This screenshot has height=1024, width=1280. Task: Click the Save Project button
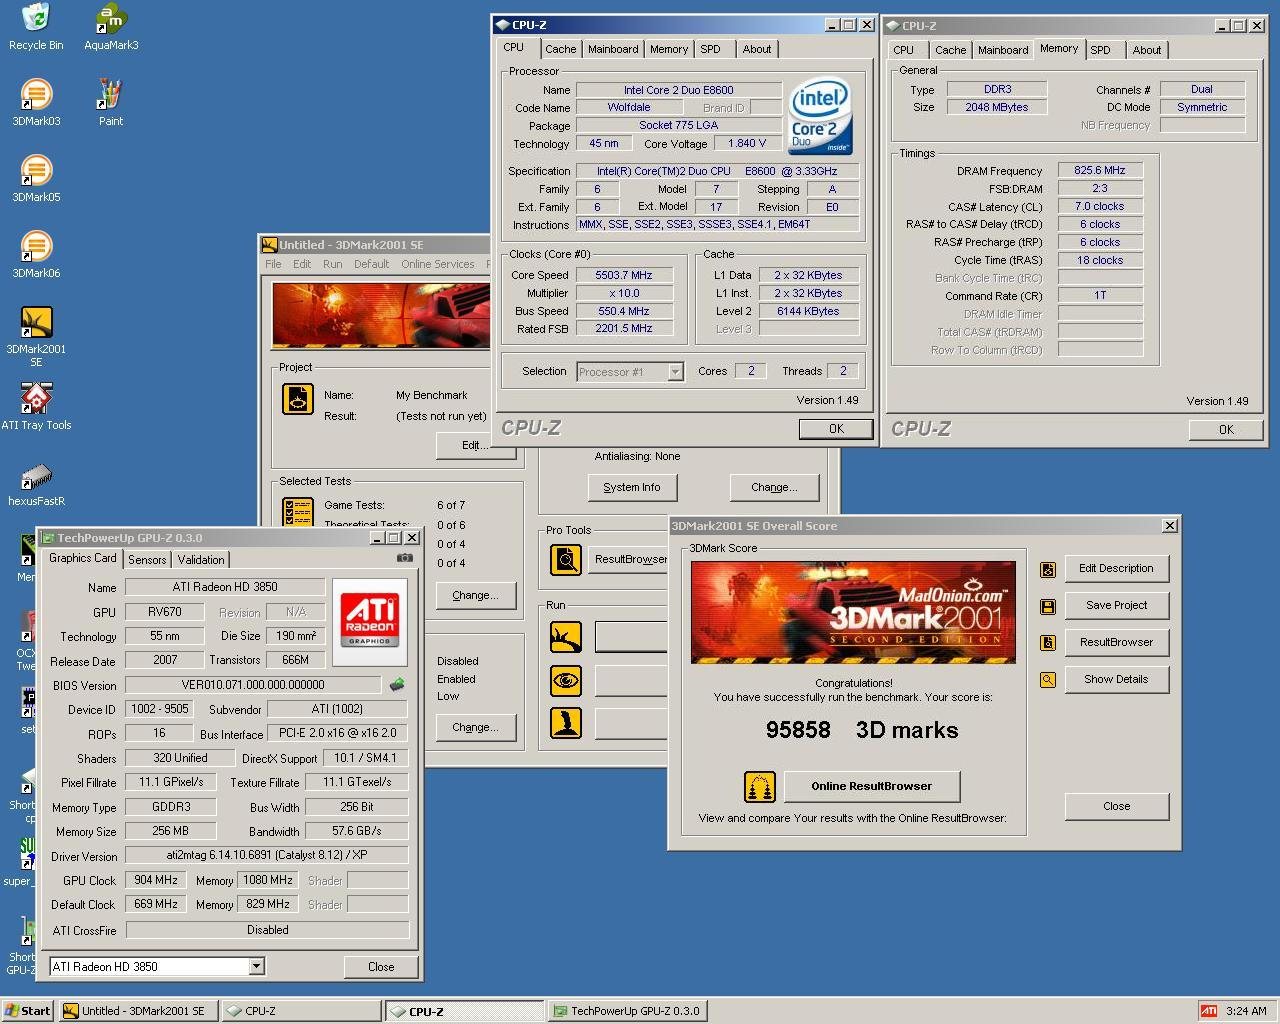click(1116, 605)
